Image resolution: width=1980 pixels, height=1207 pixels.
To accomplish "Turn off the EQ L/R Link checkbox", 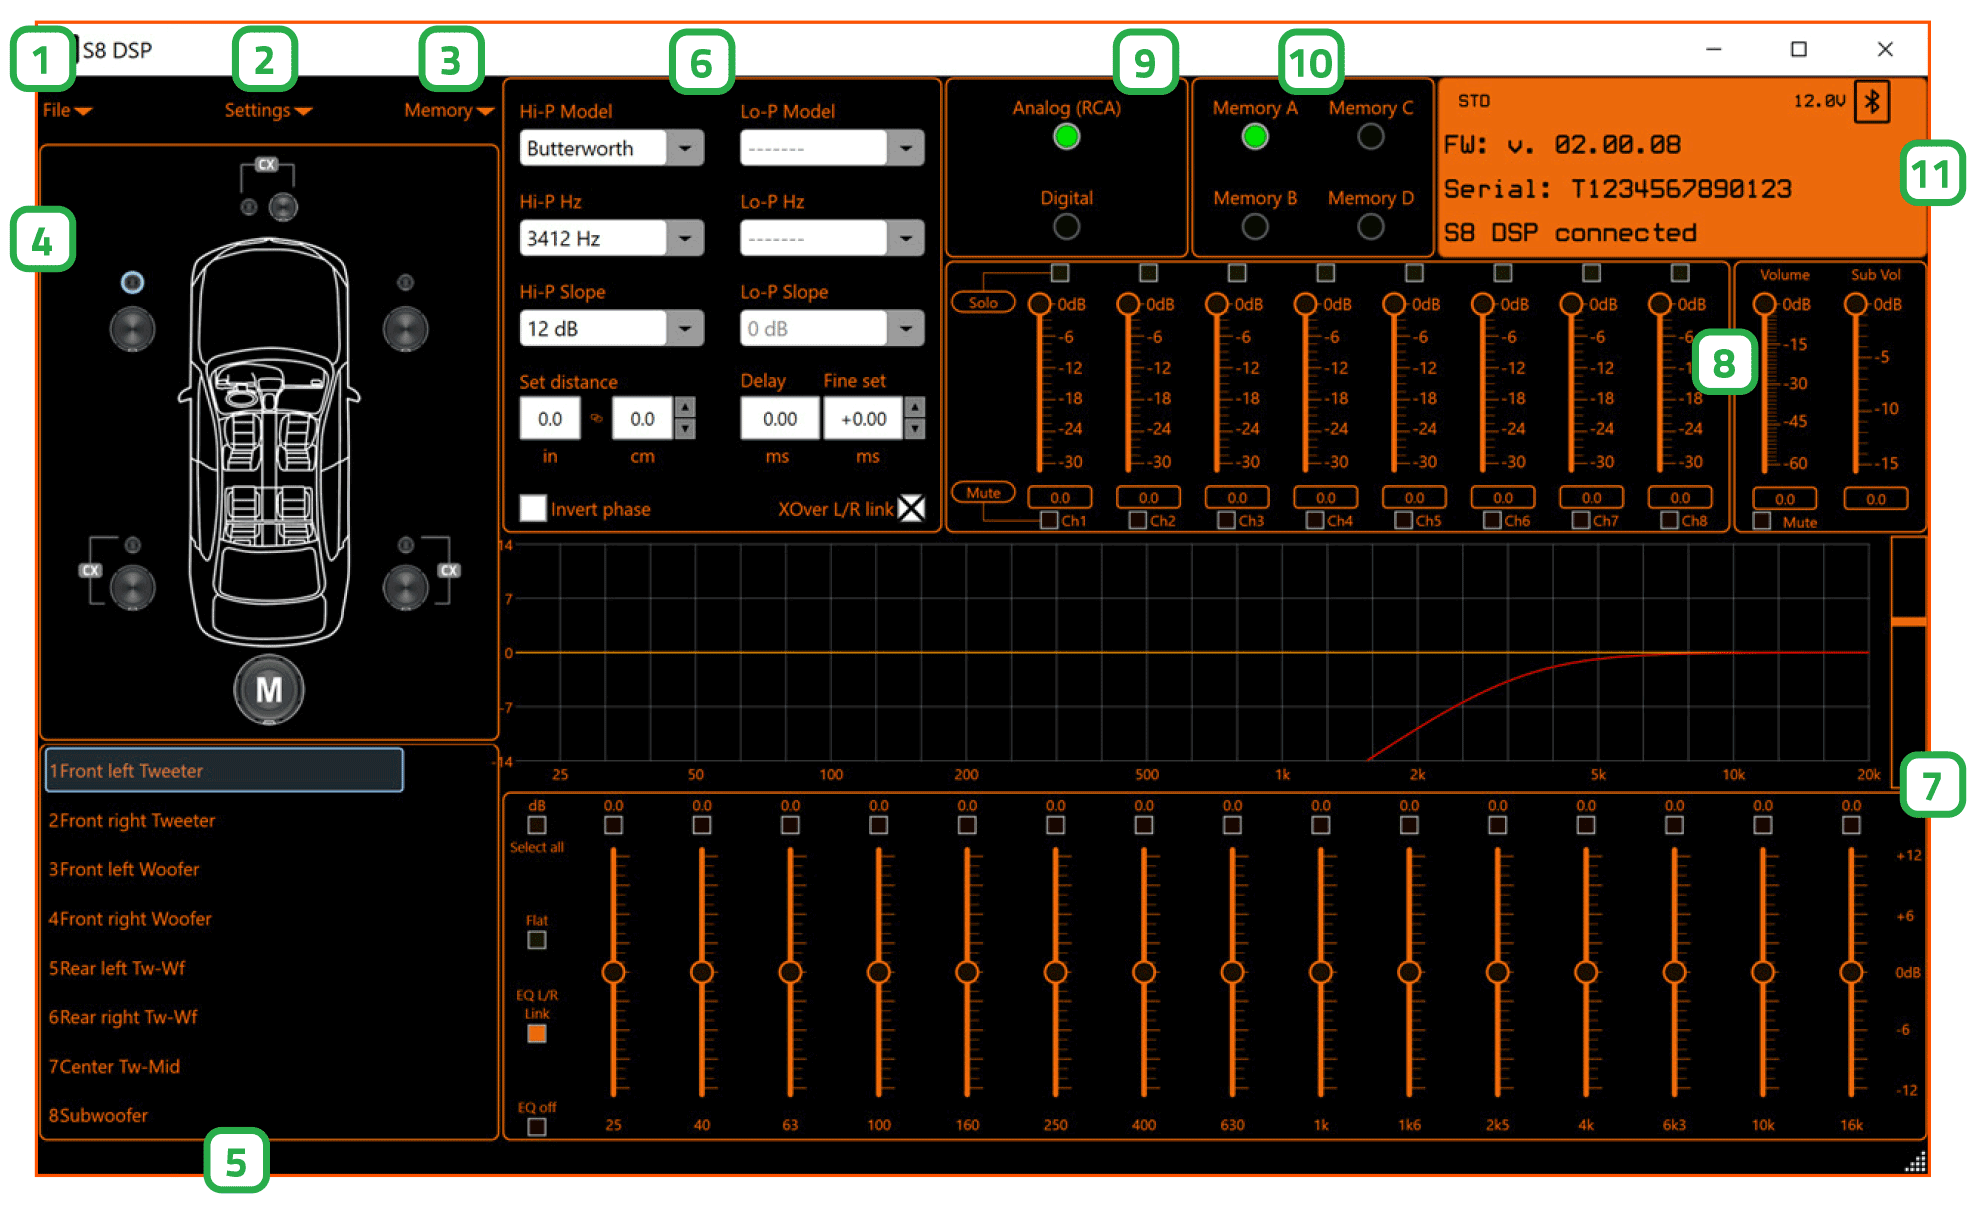I will (x=537, y=1034).
